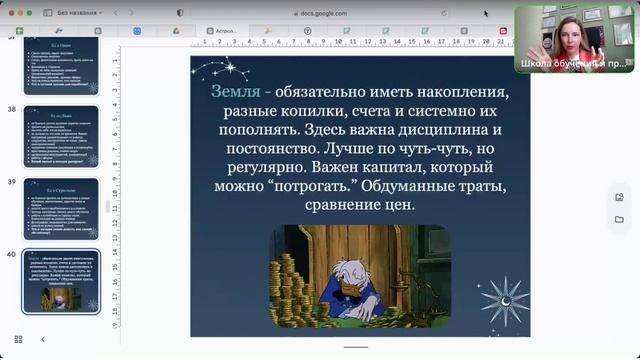Open the red icon tab at far right
Viewport: 640px width, 360px height.
click(x=503, y=31)
